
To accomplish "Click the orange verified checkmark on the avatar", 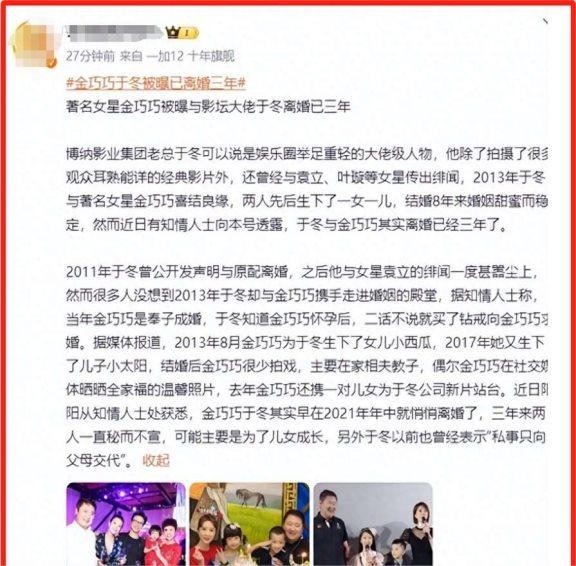I will coord(52,63).
